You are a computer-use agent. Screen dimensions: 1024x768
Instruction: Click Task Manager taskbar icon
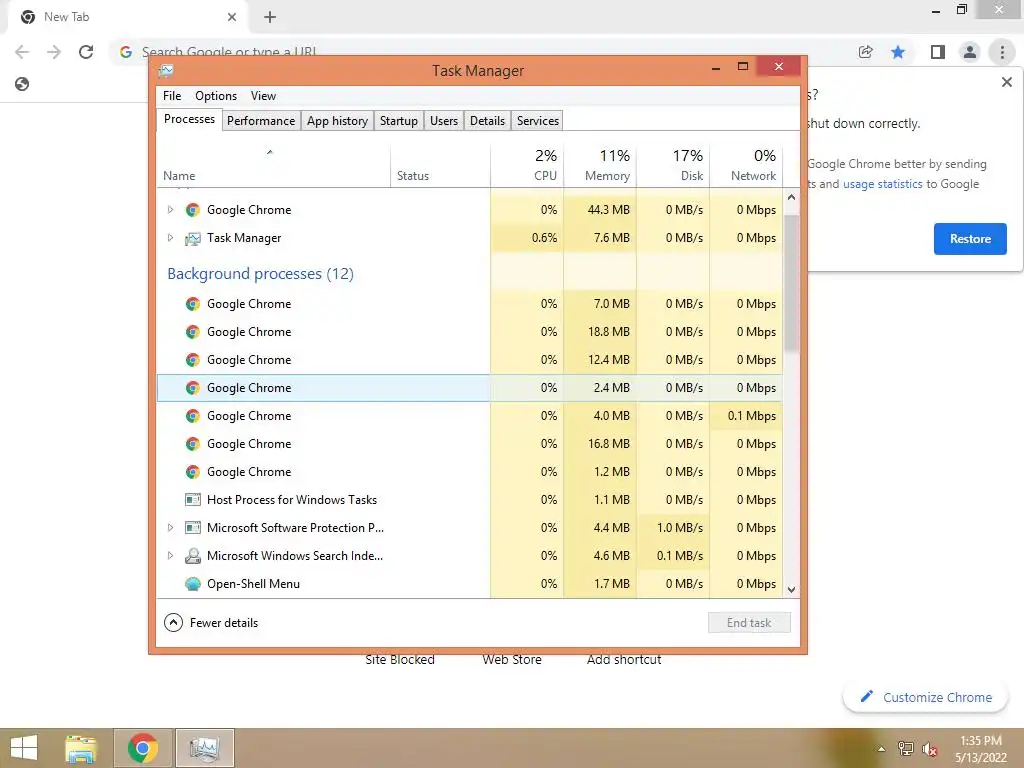[x=204, y=748]
